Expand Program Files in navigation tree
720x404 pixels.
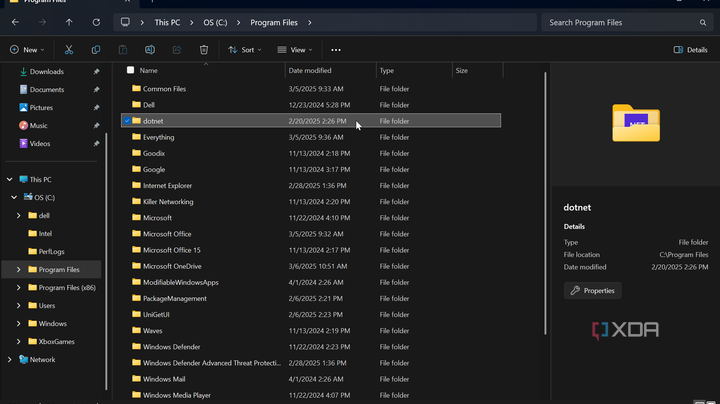pos(18,269)
